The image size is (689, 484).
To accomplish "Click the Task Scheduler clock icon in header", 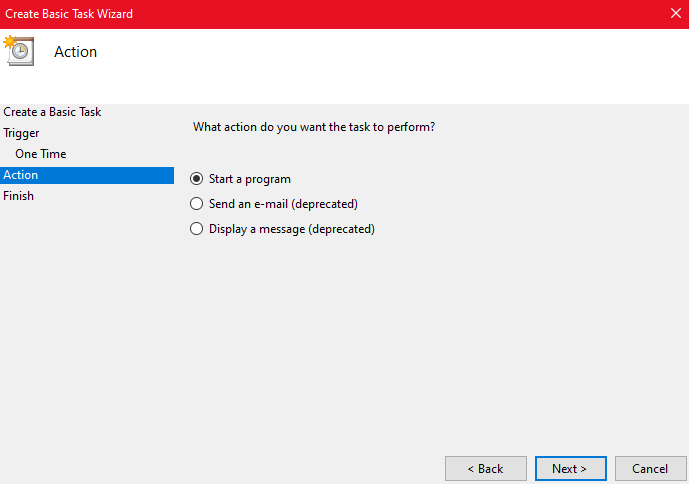I will (19, 50).
